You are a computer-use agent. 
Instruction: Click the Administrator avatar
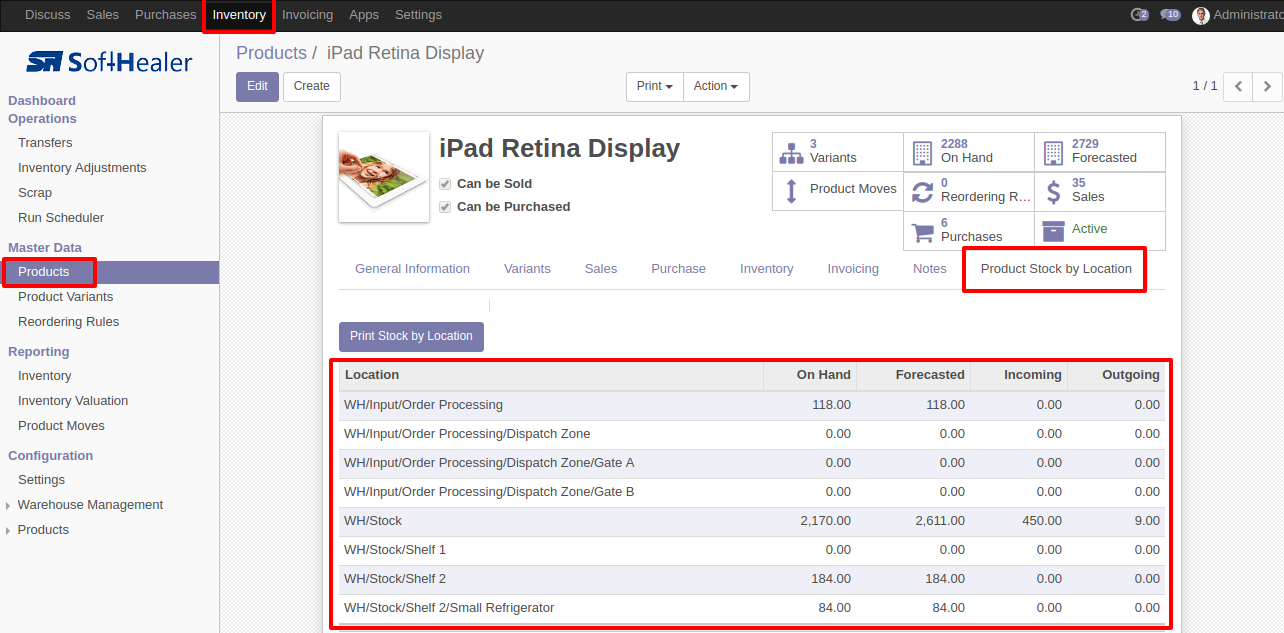coord(1201,15)
